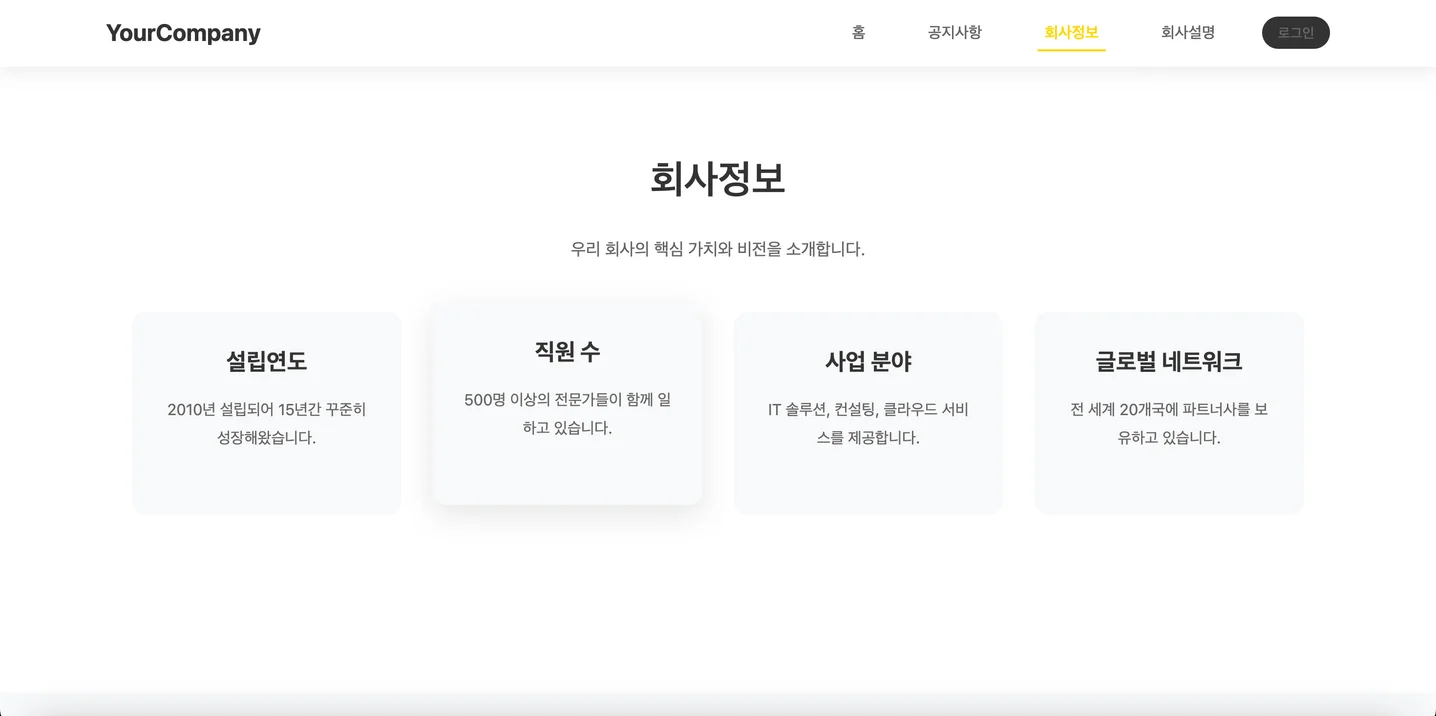Click the subtitle about 핵심 가치와 비전
The width and height of the screenshot is (1436, 716).
pyautogui.click(x=718, y=249)
